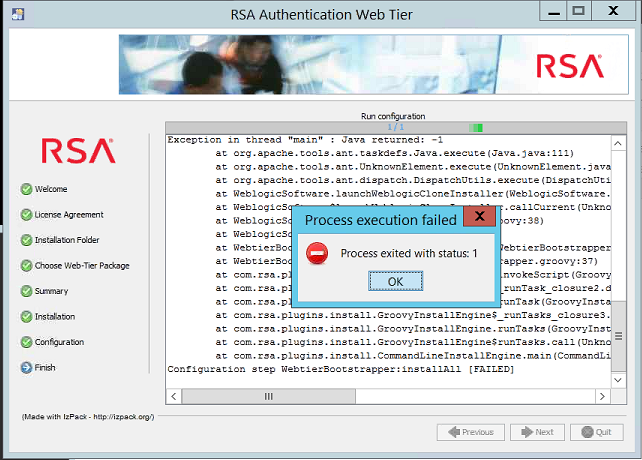Click OK in the error dialog
642x460 pixels.
tap(395, 282)
